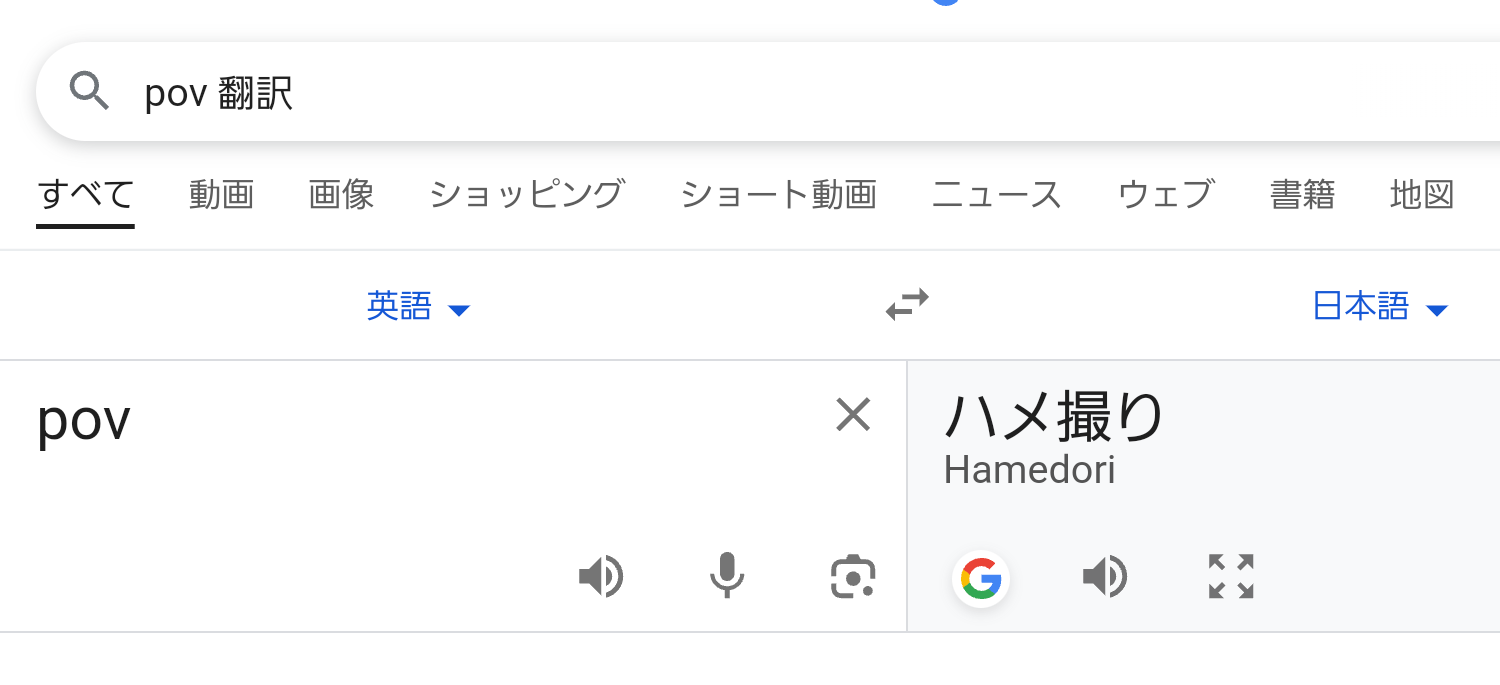Open camera translation icon

click(853, 577)
